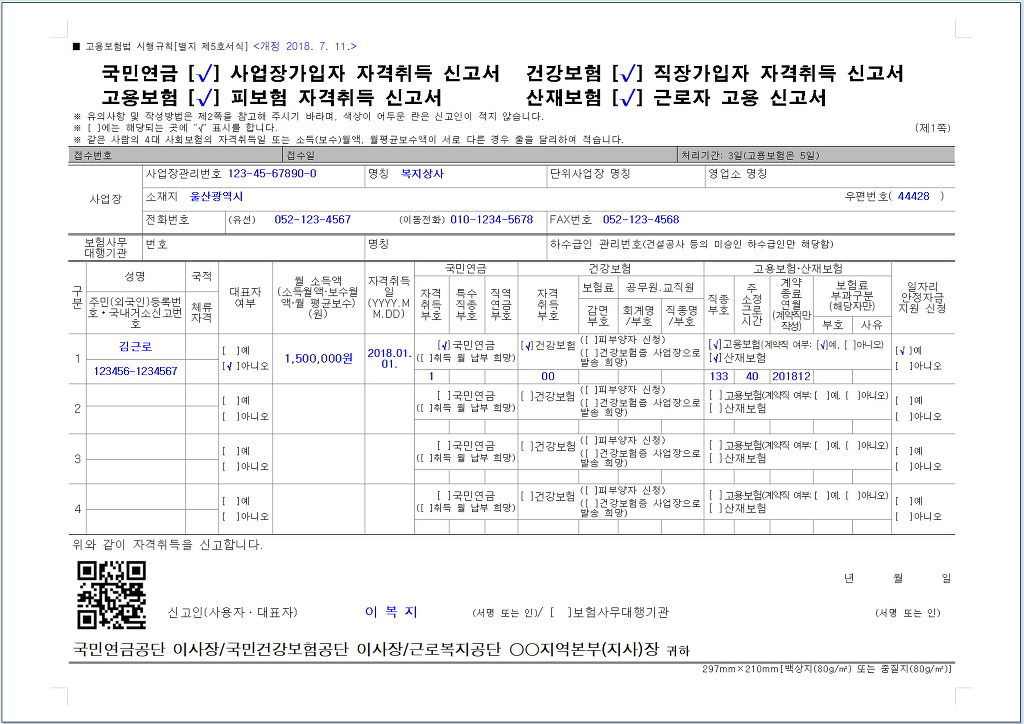The height and width of the screenshot is (724, 1024).
Task: Select landline number 052-123-4567
Action: tap(312, 220)
